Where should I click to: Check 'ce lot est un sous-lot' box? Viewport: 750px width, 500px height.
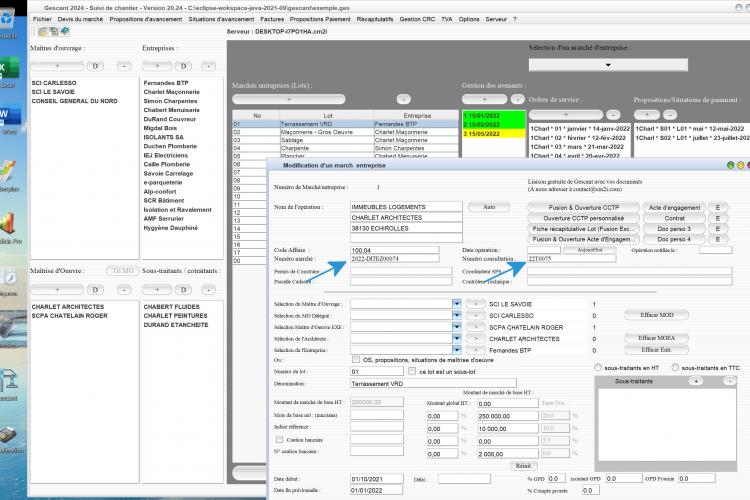412,371
